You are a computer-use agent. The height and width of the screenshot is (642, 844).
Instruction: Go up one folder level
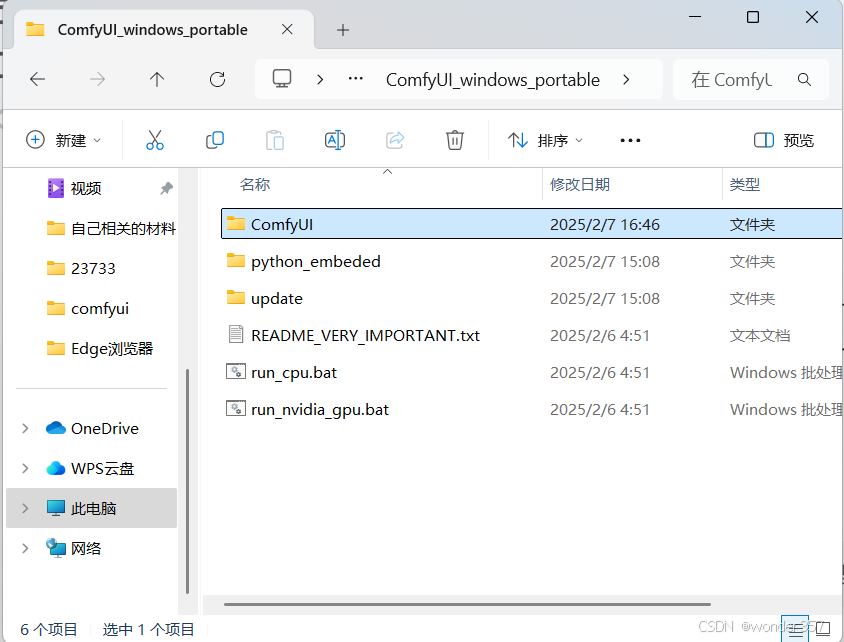coord(157,80)
